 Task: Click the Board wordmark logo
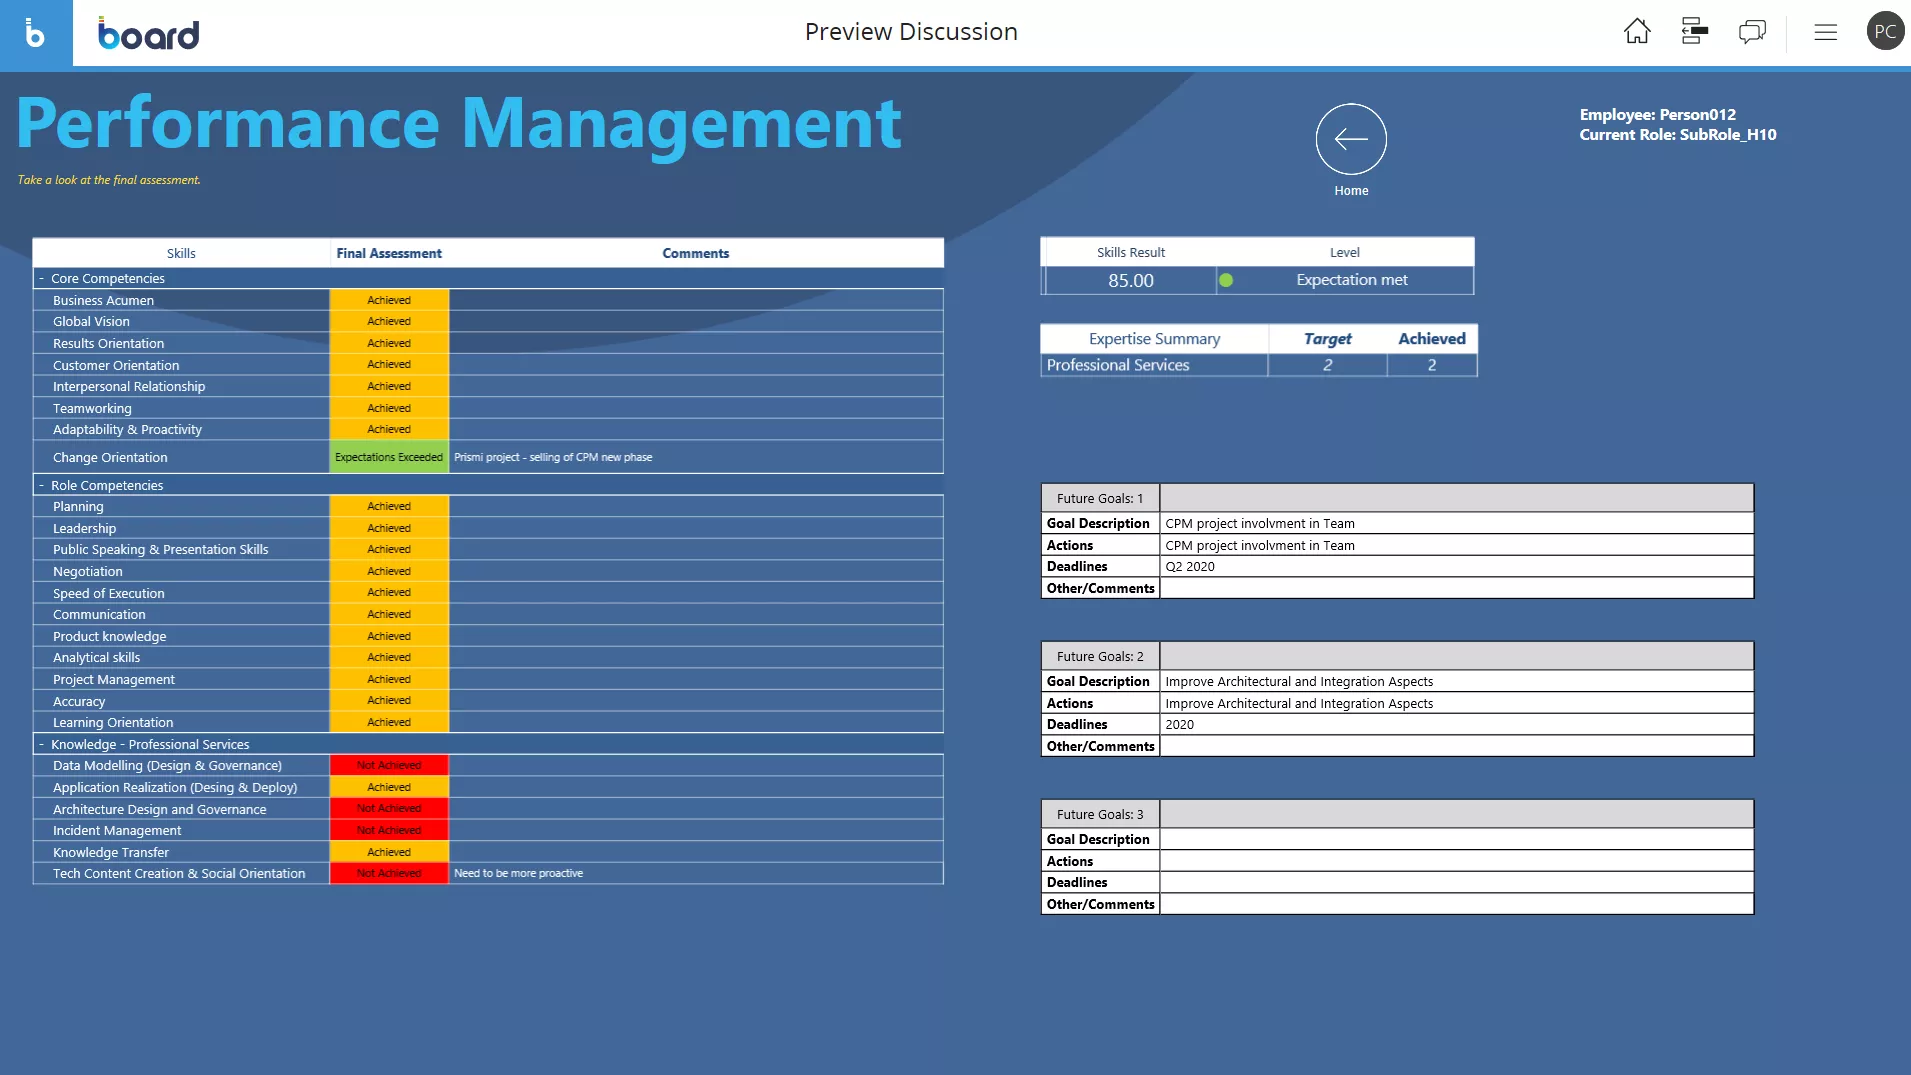tap(149, 34)
